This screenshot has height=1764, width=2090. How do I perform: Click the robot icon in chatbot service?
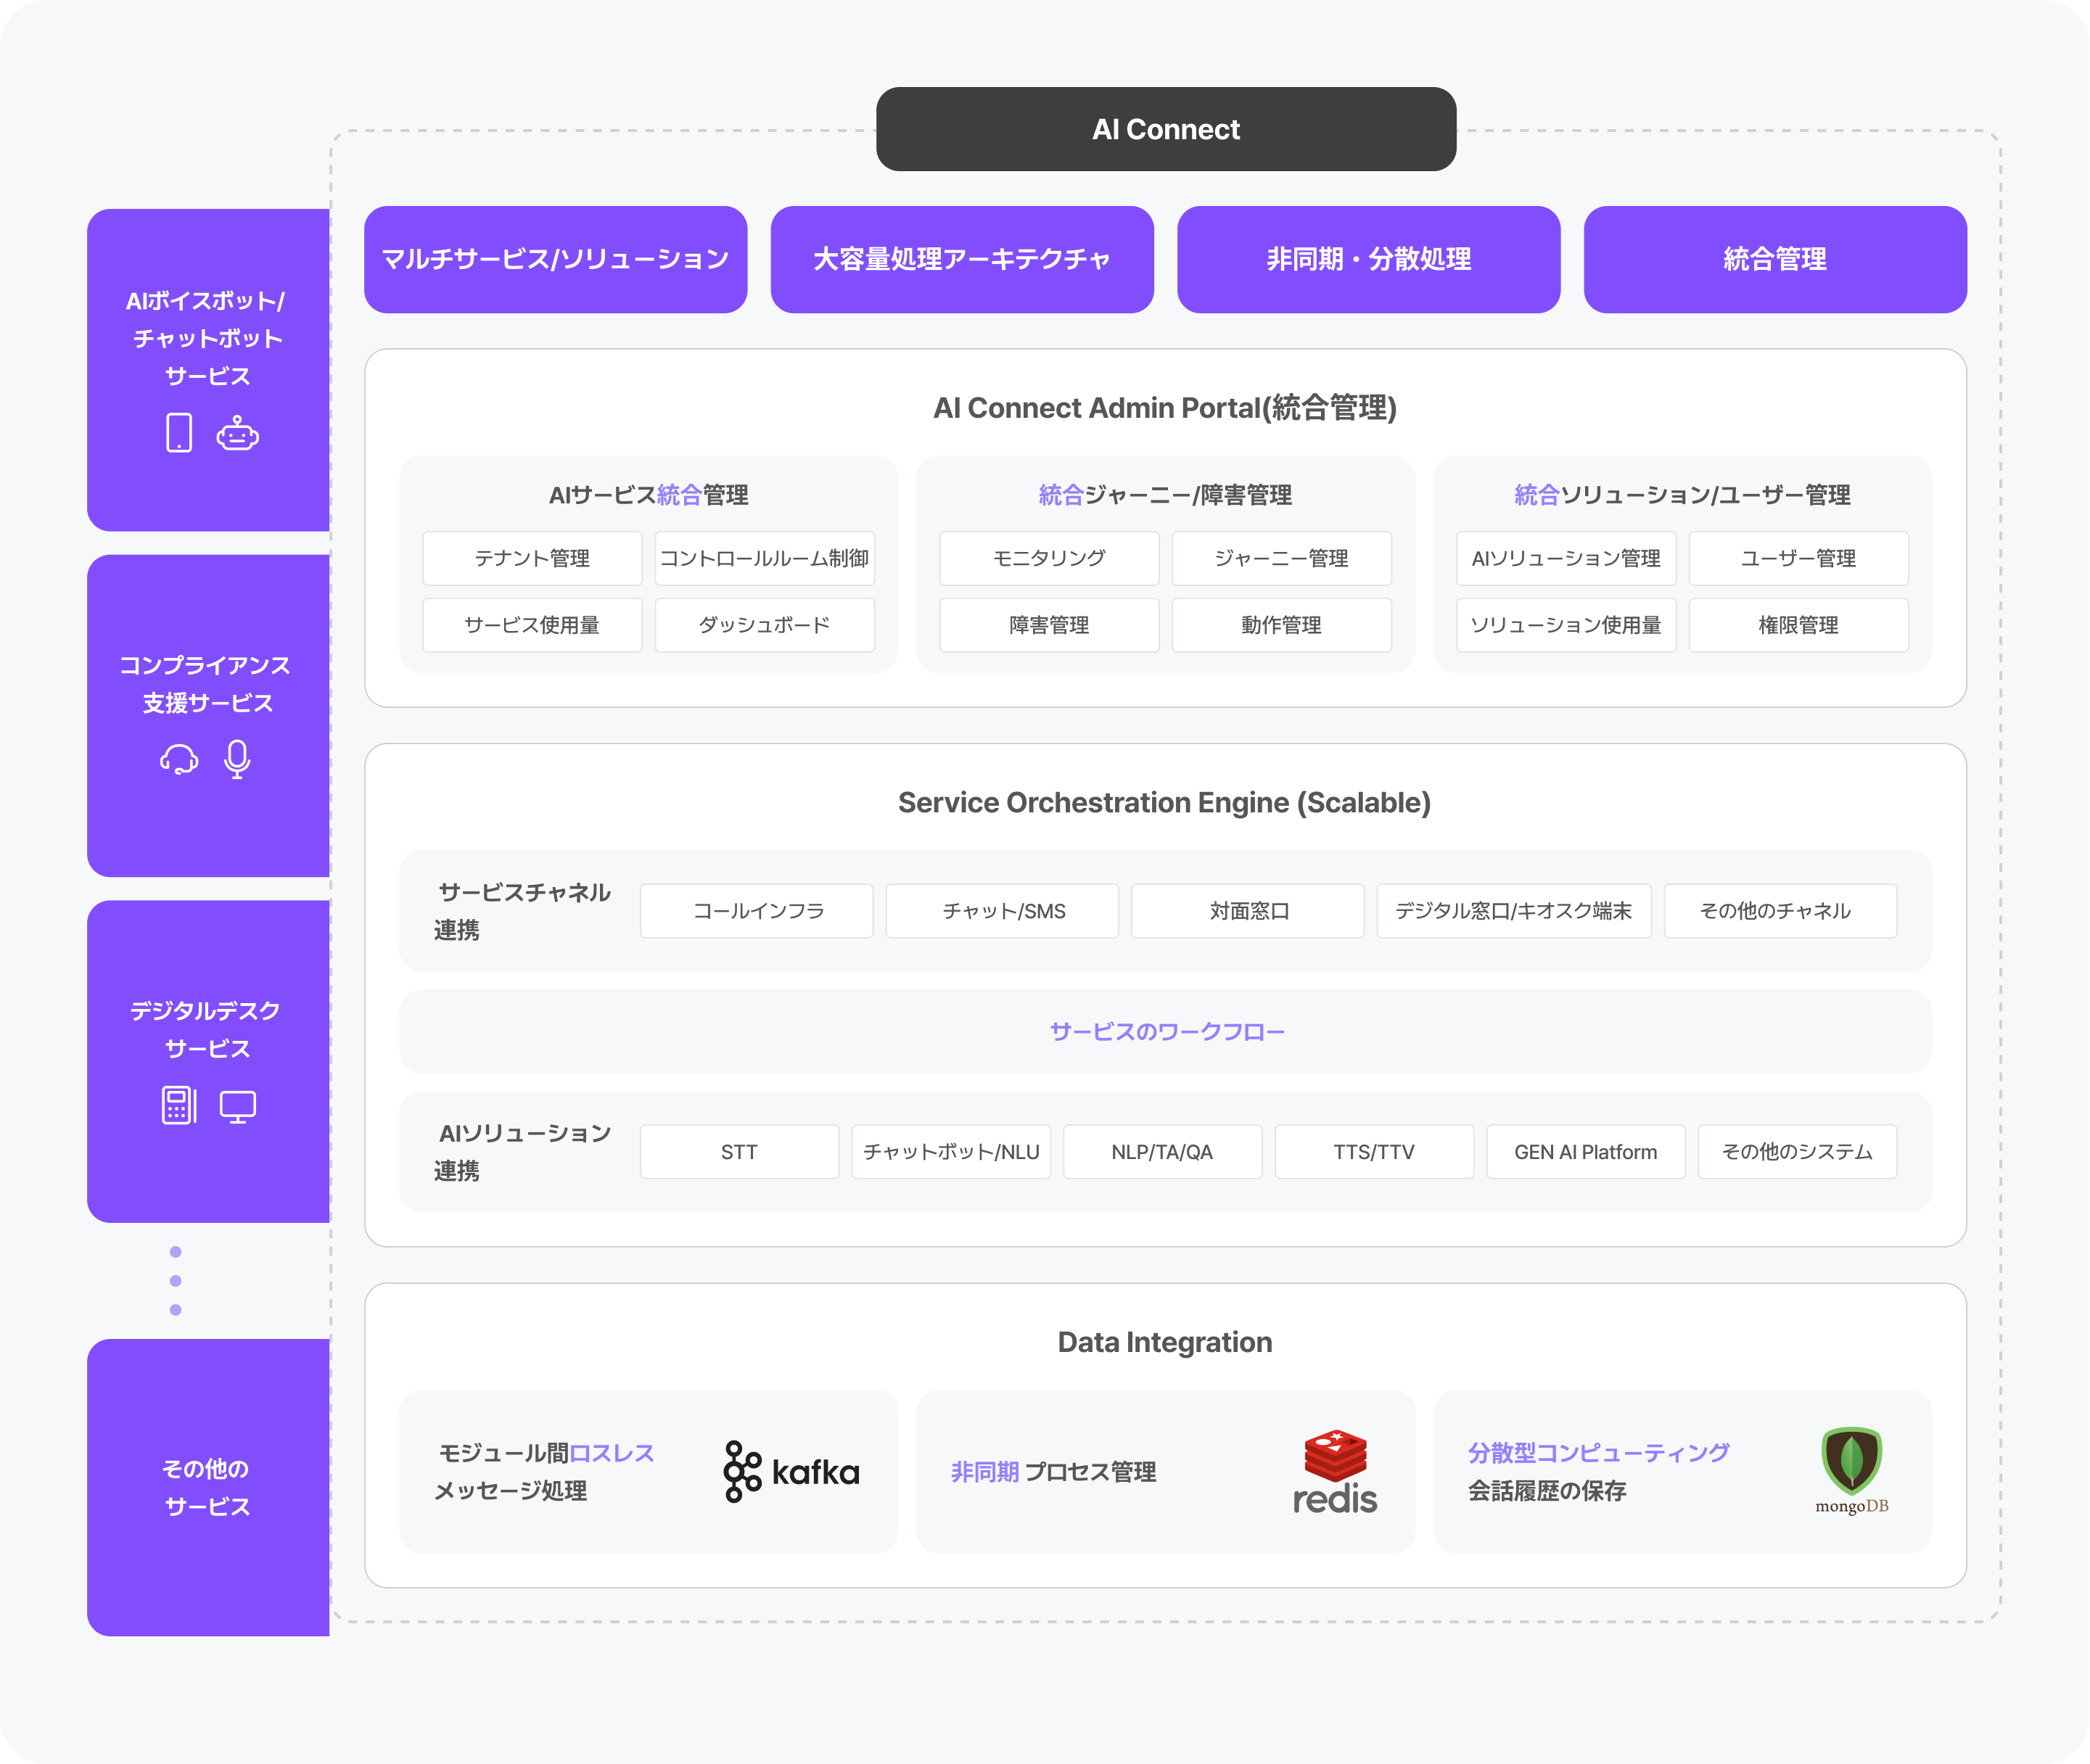coord(238,433)
